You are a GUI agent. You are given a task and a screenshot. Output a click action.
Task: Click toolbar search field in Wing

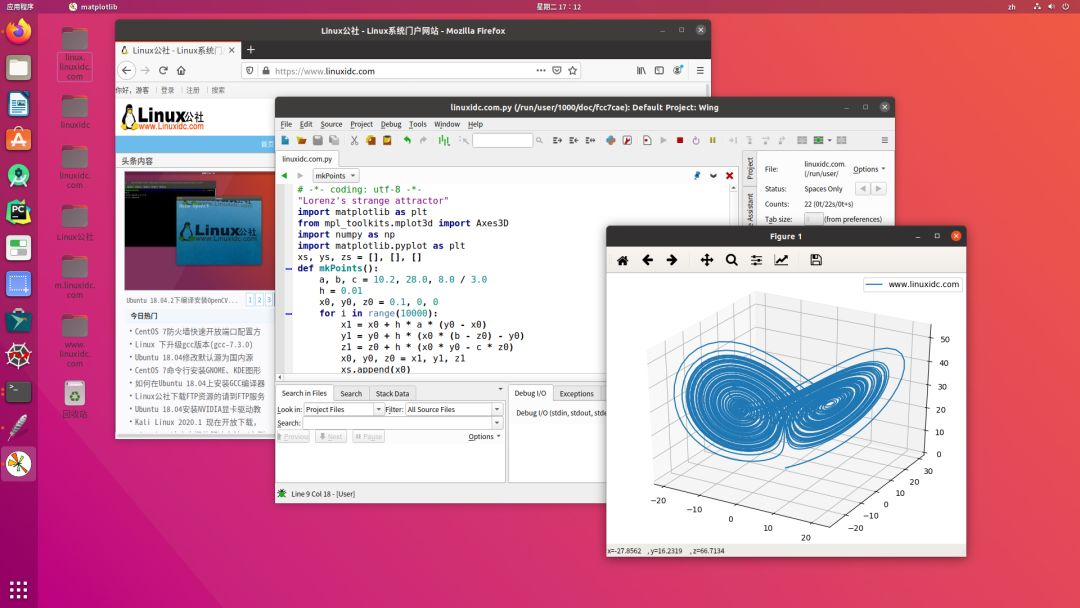(x=502, y=140)
